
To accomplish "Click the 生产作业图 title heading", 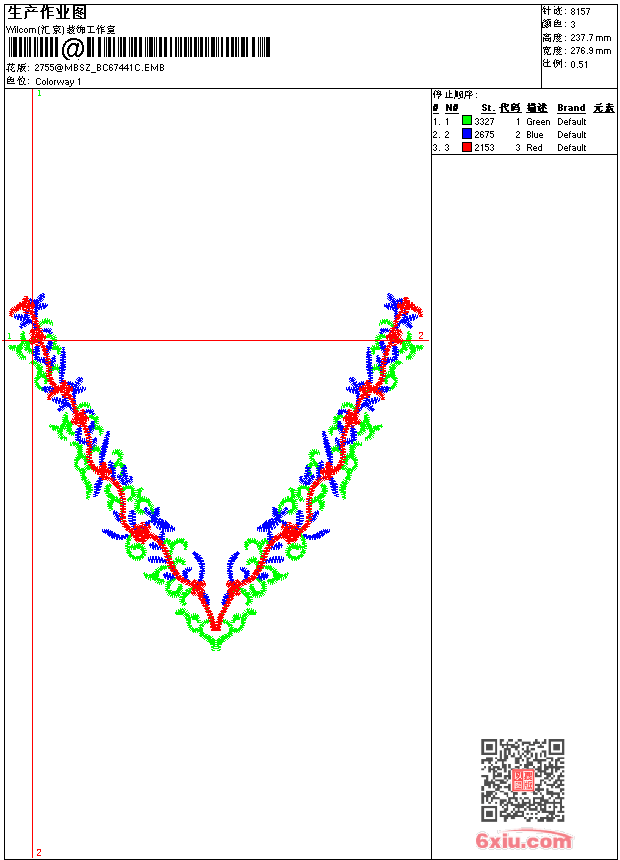I will click(47, 12).
